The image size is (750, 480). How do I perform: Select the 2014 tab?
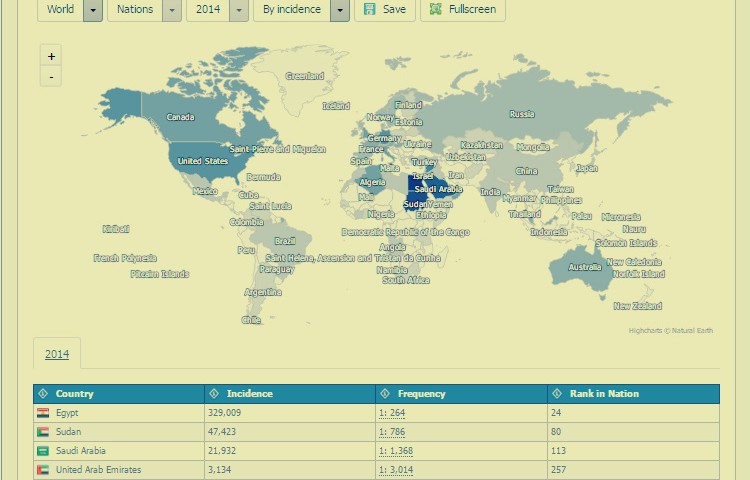(x=57, y=354)
